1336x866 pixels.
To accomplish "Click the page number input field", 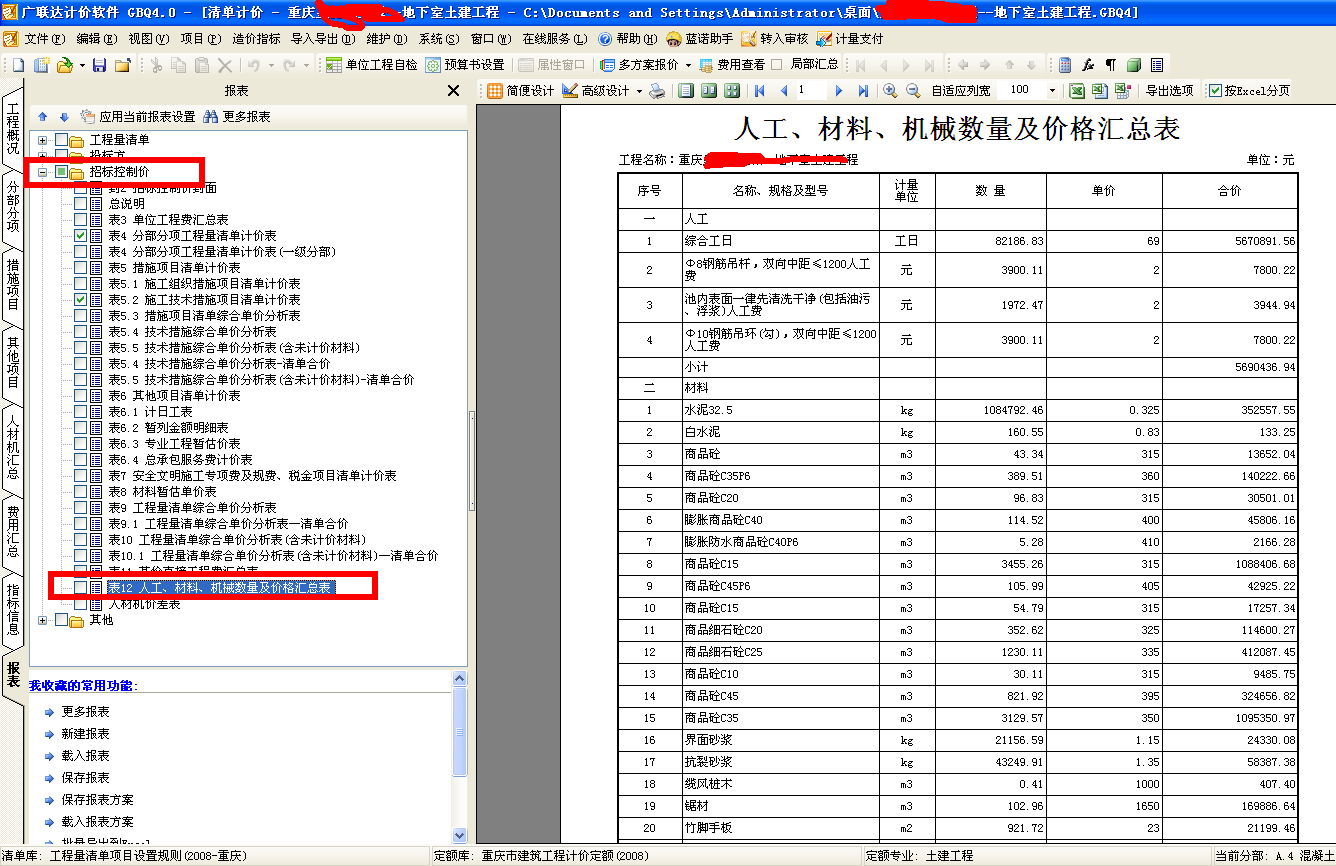I will click(812, 90).
